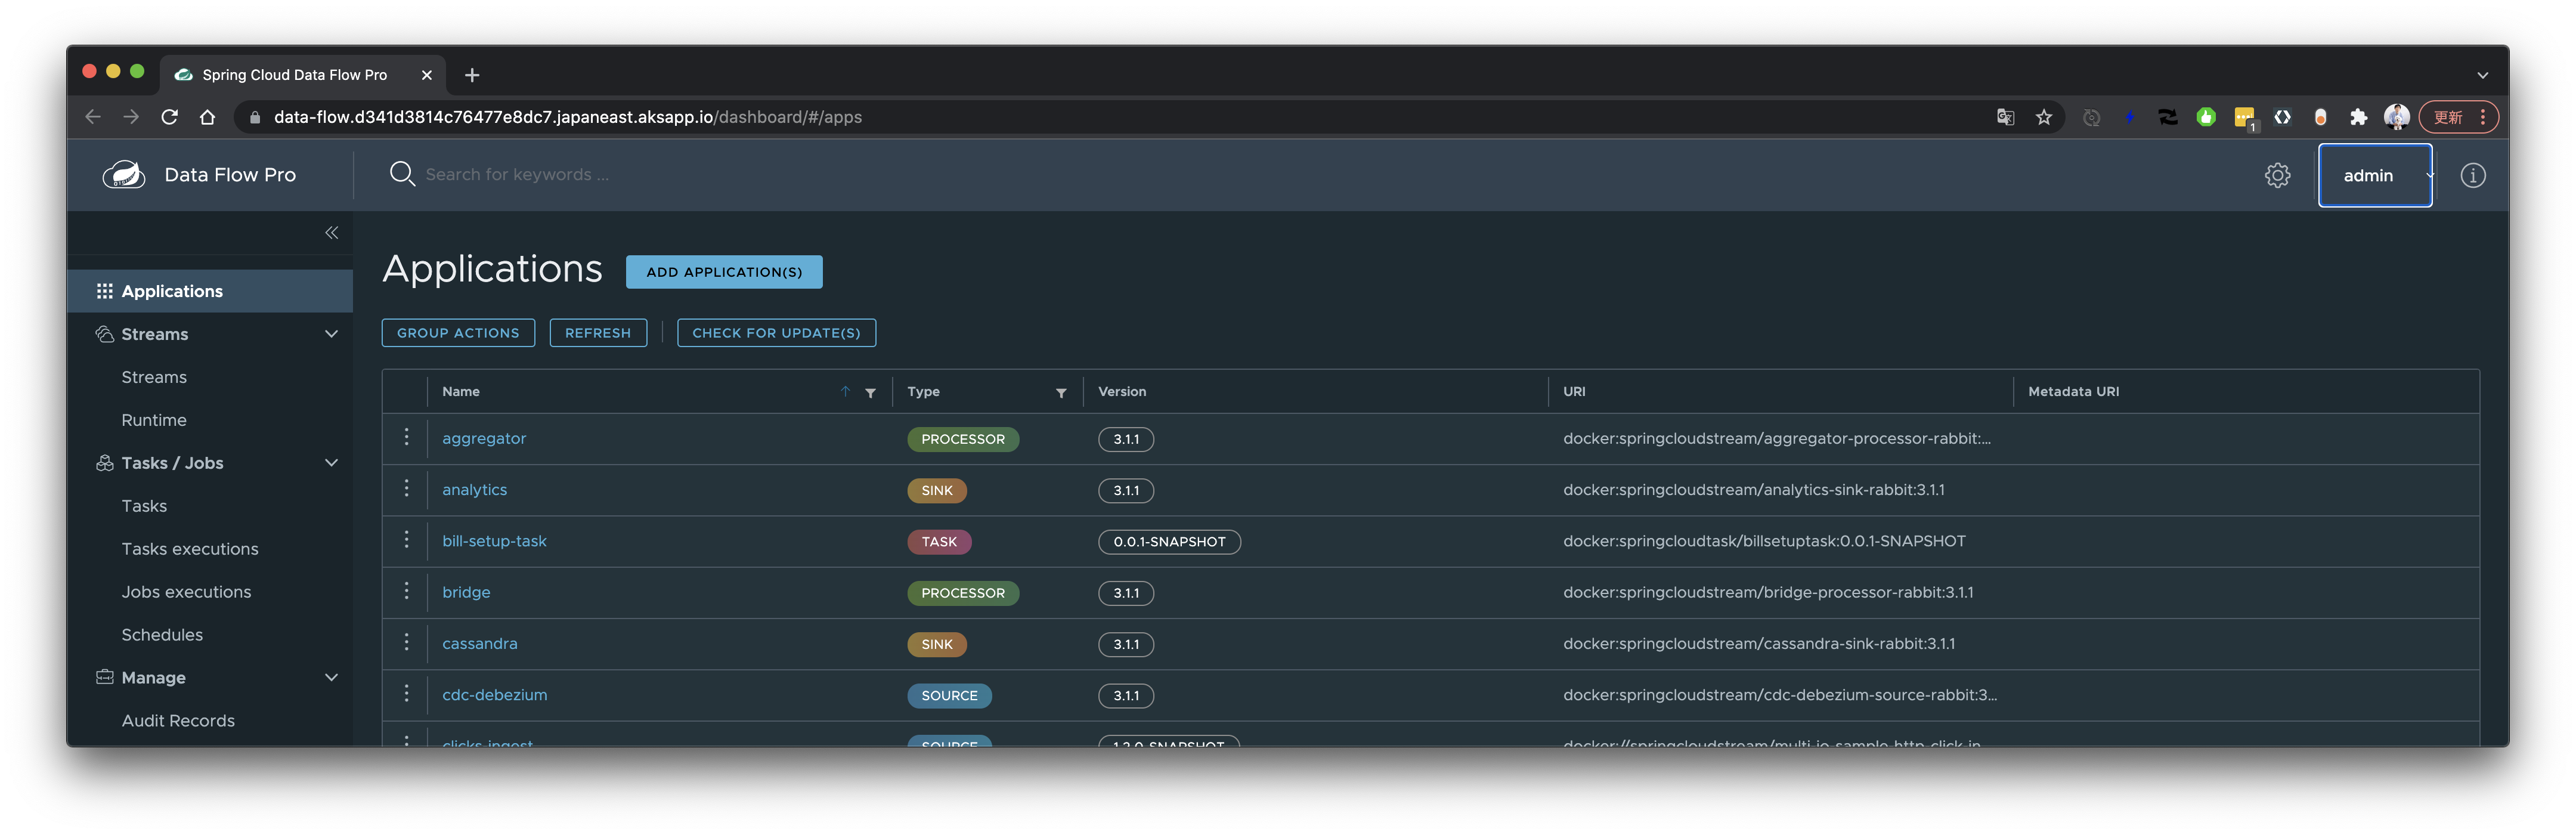This screenshot has height=835, width=2576.
Task: Open row actions menu for aggregator
Action: pyautogui.click(x=406, y=437)
